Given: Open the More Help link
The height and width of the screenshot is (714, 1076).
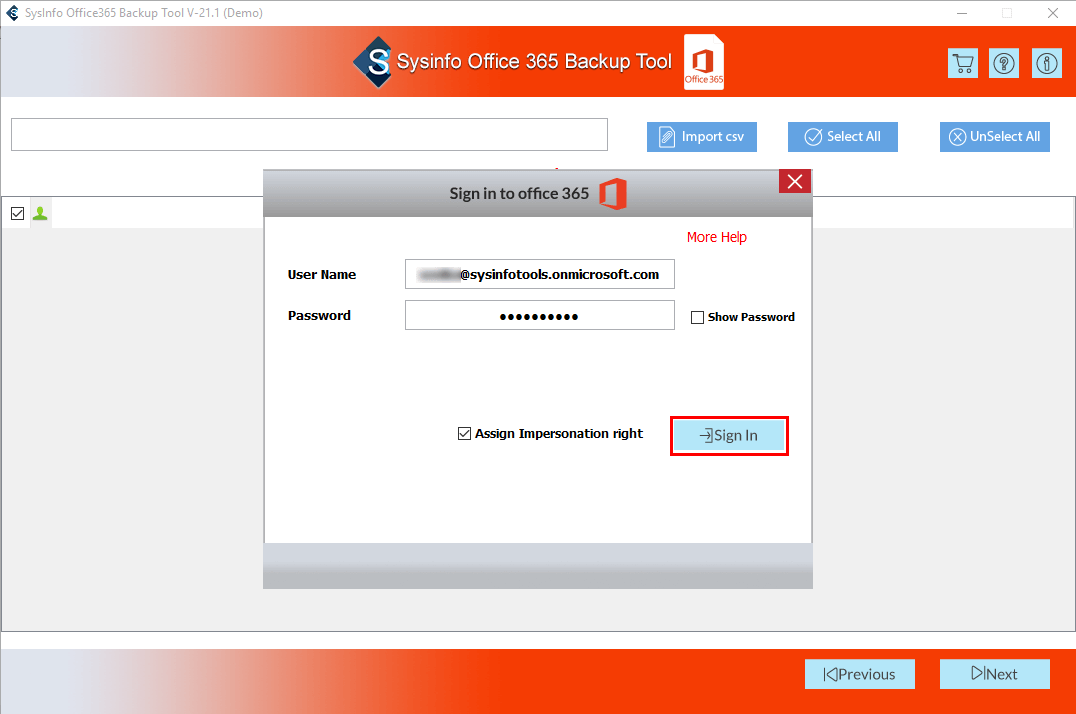Looking at the screenshot, I should click(716, 237).
